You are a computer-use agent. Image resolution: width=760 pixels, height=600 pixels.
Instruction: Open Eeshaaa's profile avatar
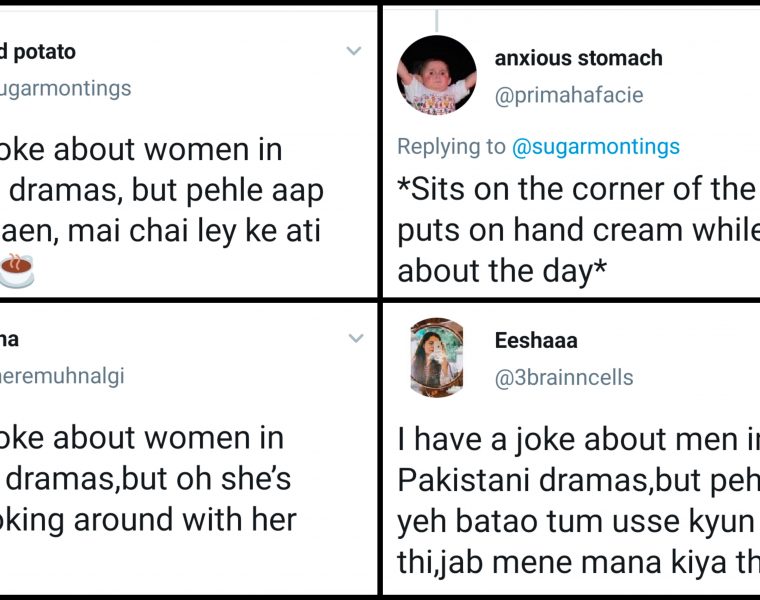point(437,360)
